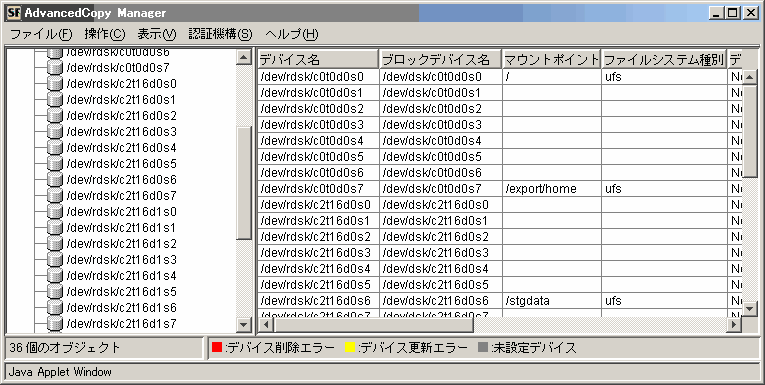Click table vertical scroll down arrow
765x385 pixels.
pyautogui.click(x=749, y=308)
